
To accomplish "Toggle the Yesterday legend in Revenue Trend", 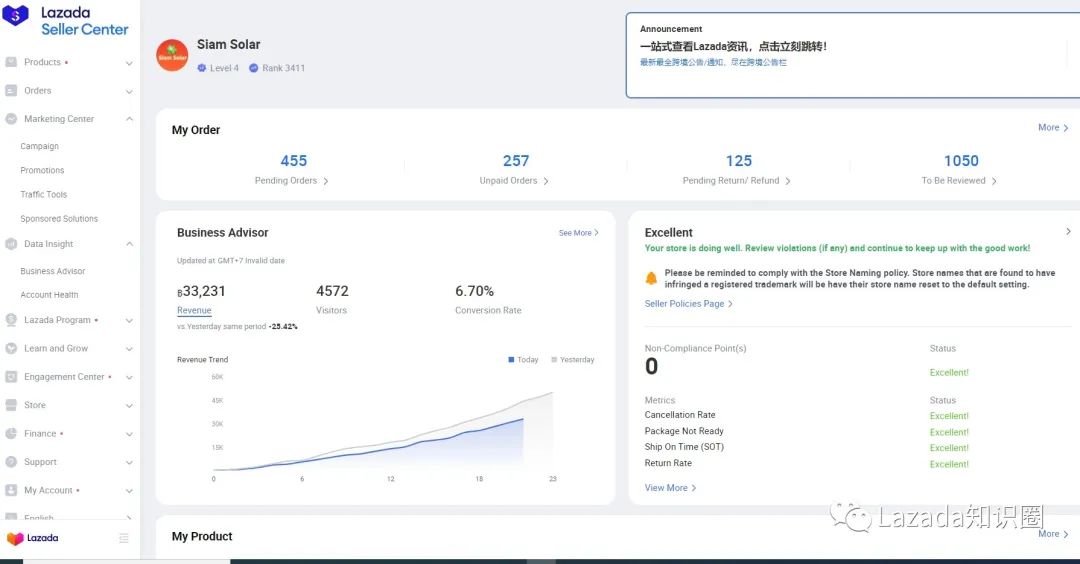I will click(x=573, y=359).
